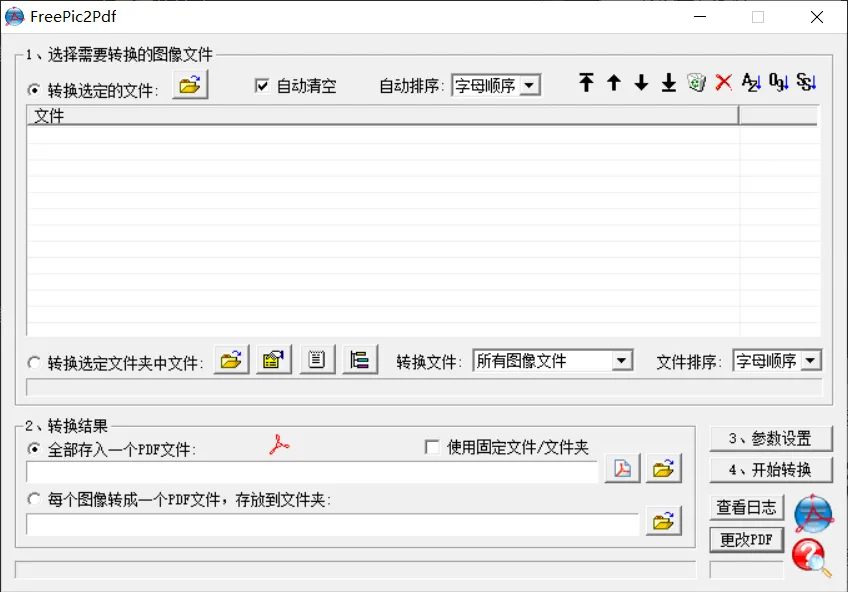Viewport: 848px width, 592px height.
Task: Minimize the FreePic2Pdf window
Action: coord(700,17)
